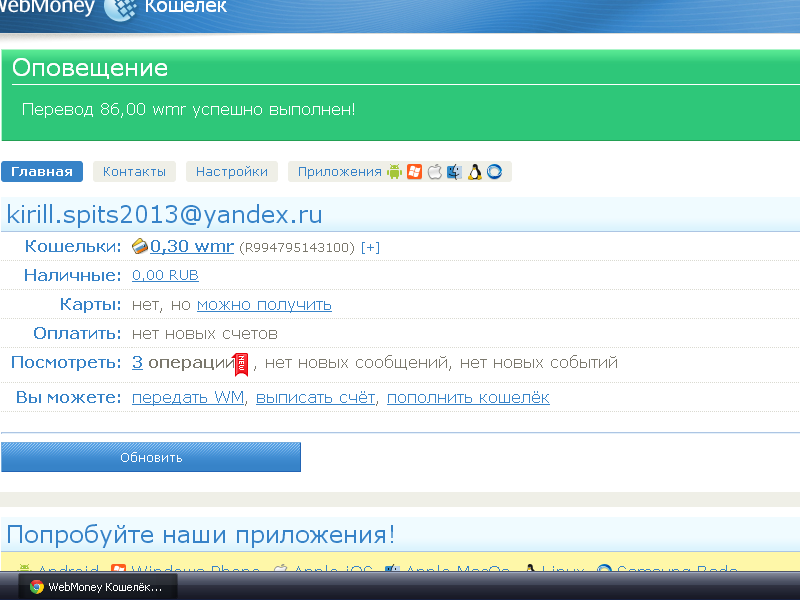Click the передать WM link
800x600 pixels.
click(x=188, y=397)
